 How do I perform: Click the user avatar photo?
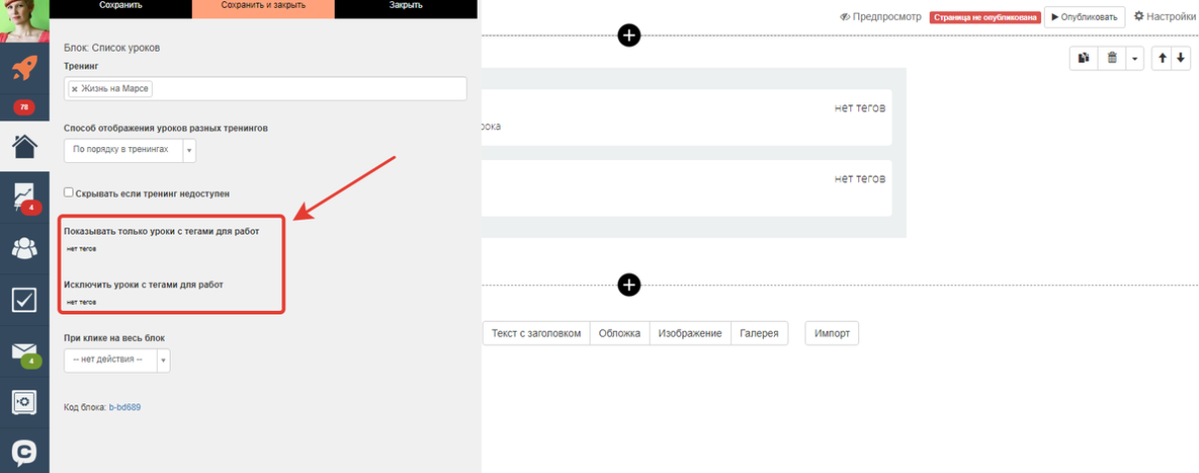[24, 21]
